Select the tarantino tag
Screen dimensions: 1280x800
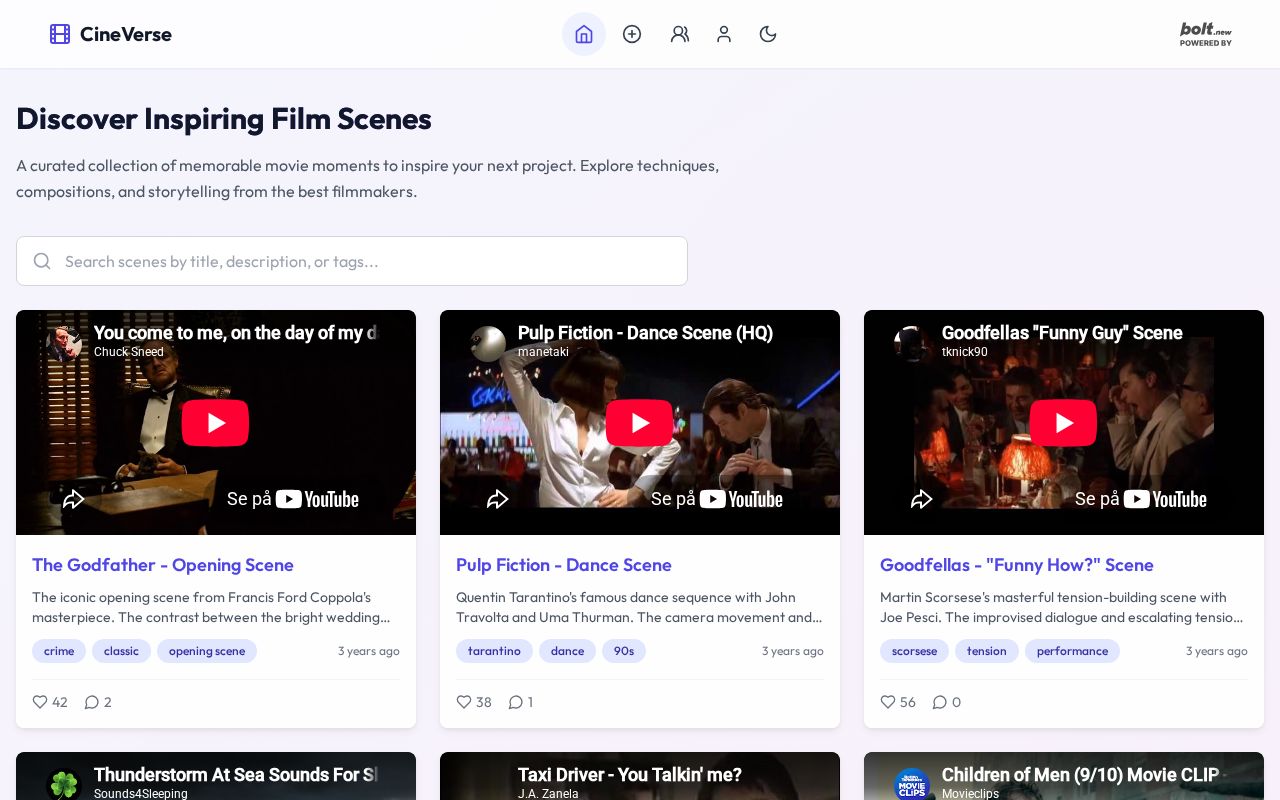click(x=494, y=651)
